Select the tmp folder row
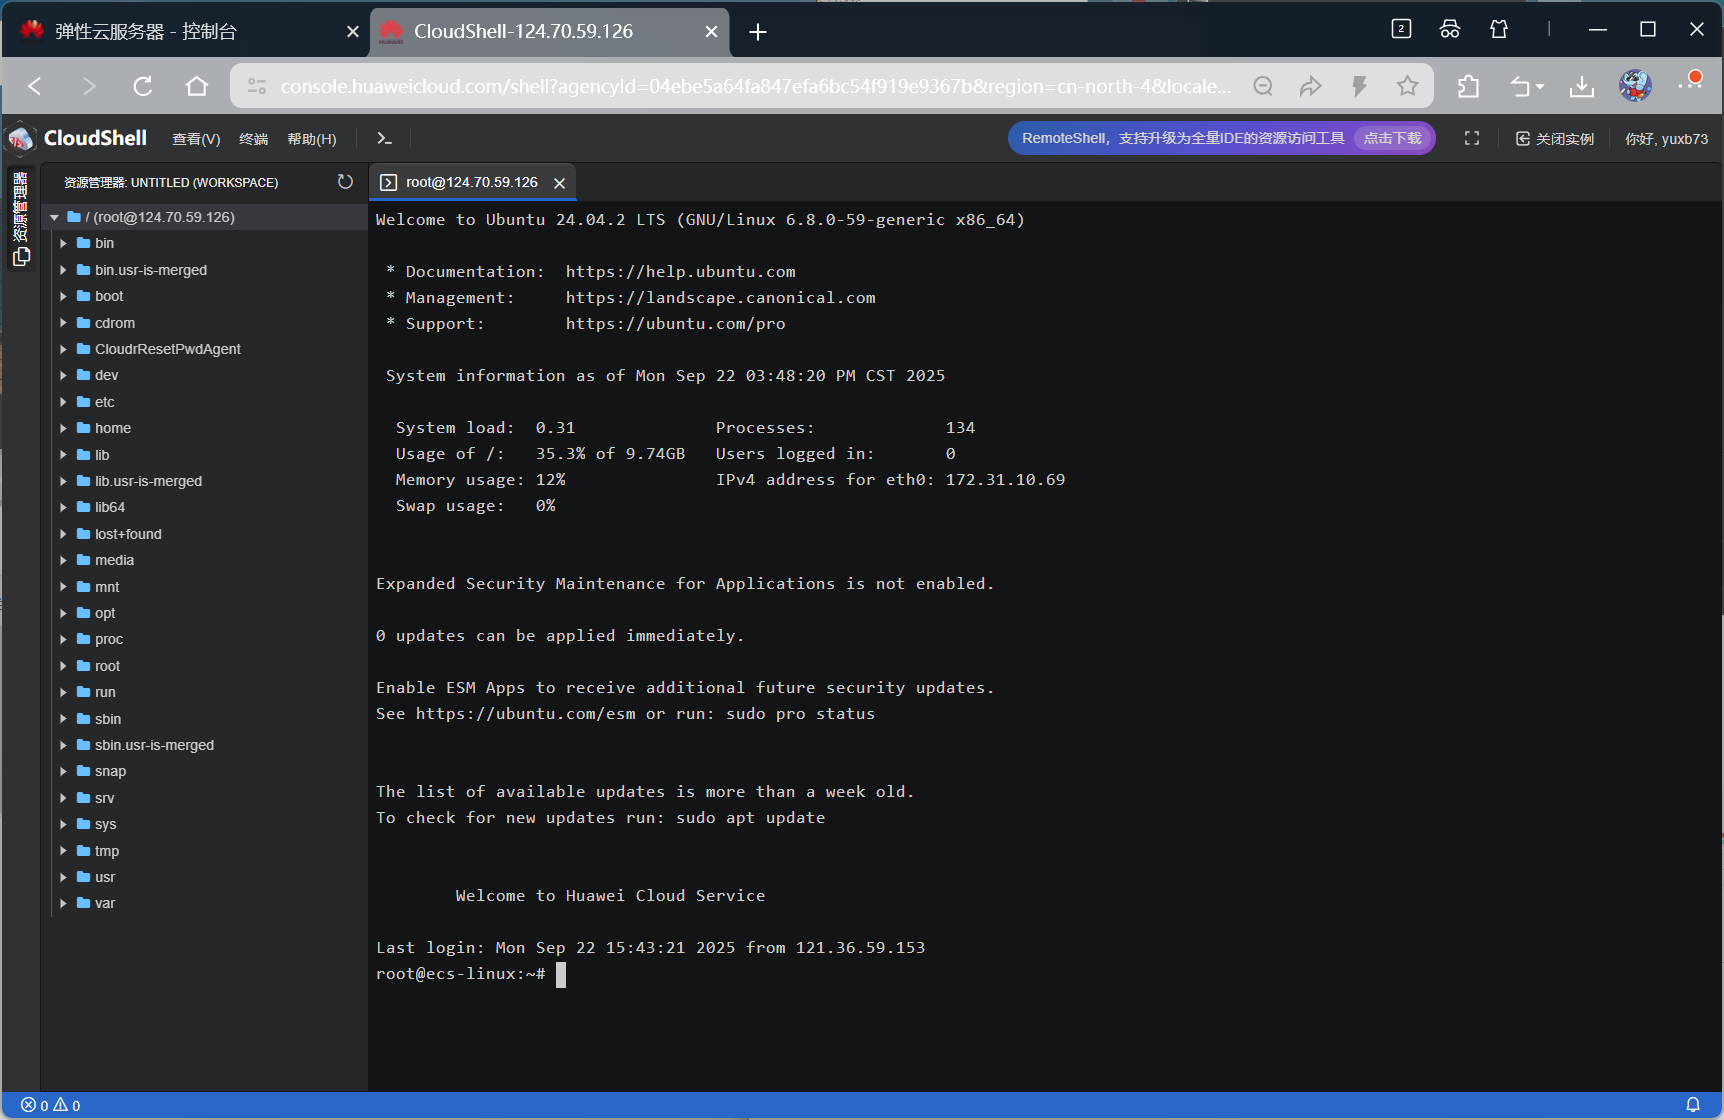The width and height of the screenshot is (1724, 1120). tap(204, 851)
